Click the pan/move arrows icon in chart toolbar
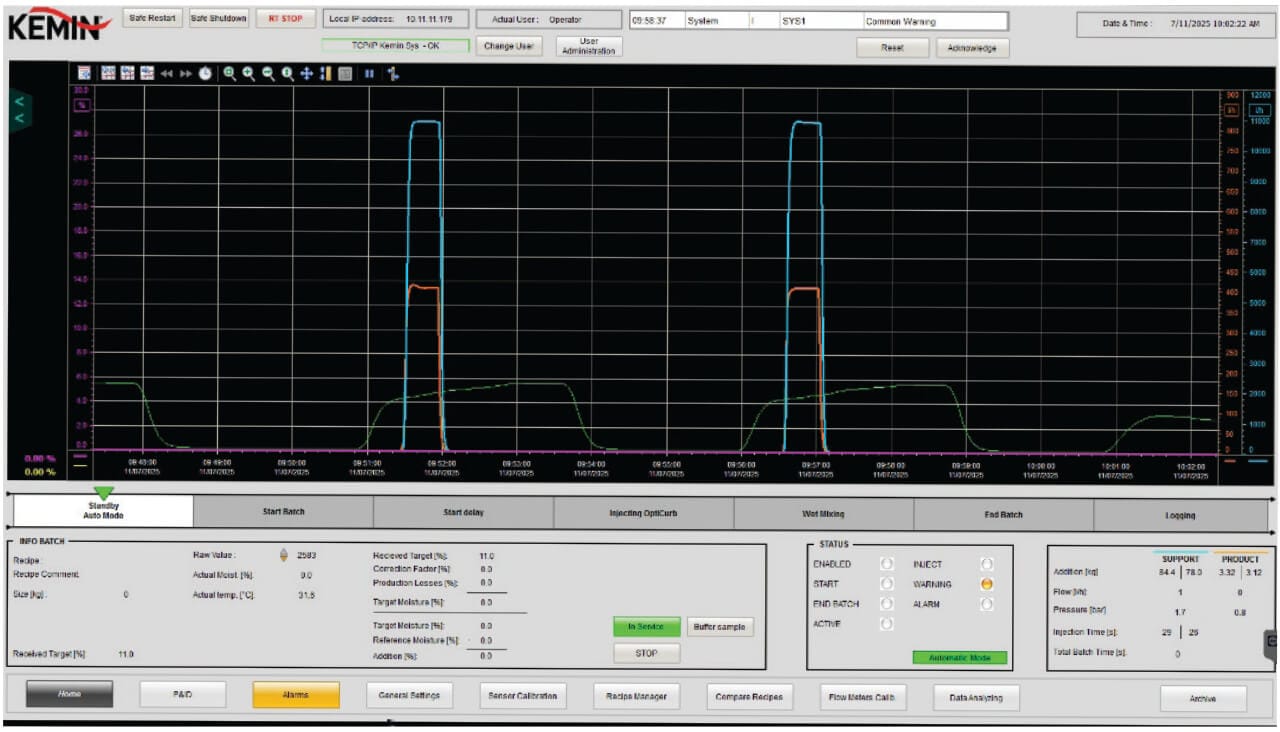Viewport: 1280px width, 732px height. [307, 74]
